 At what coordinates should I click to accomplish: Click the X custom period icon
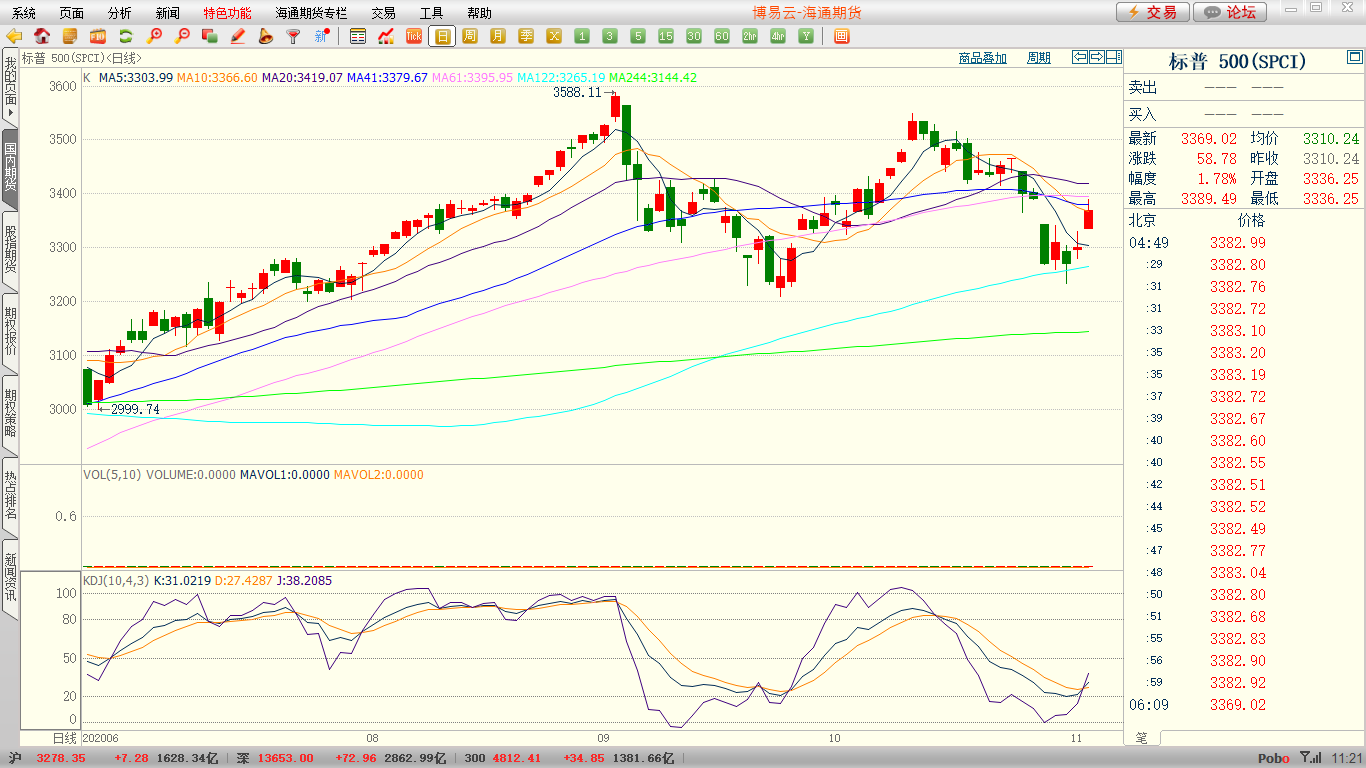[554, 36]
